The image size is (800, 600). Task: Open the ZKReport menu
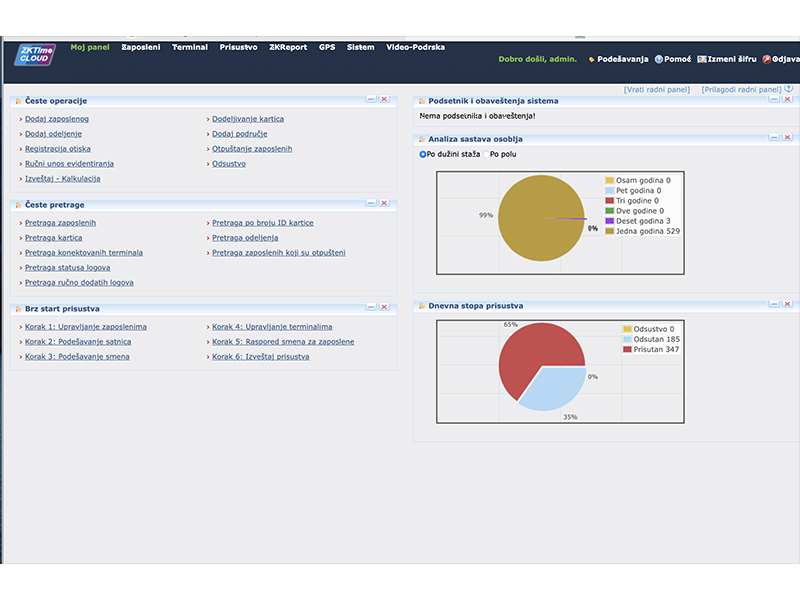click(288, 47)
